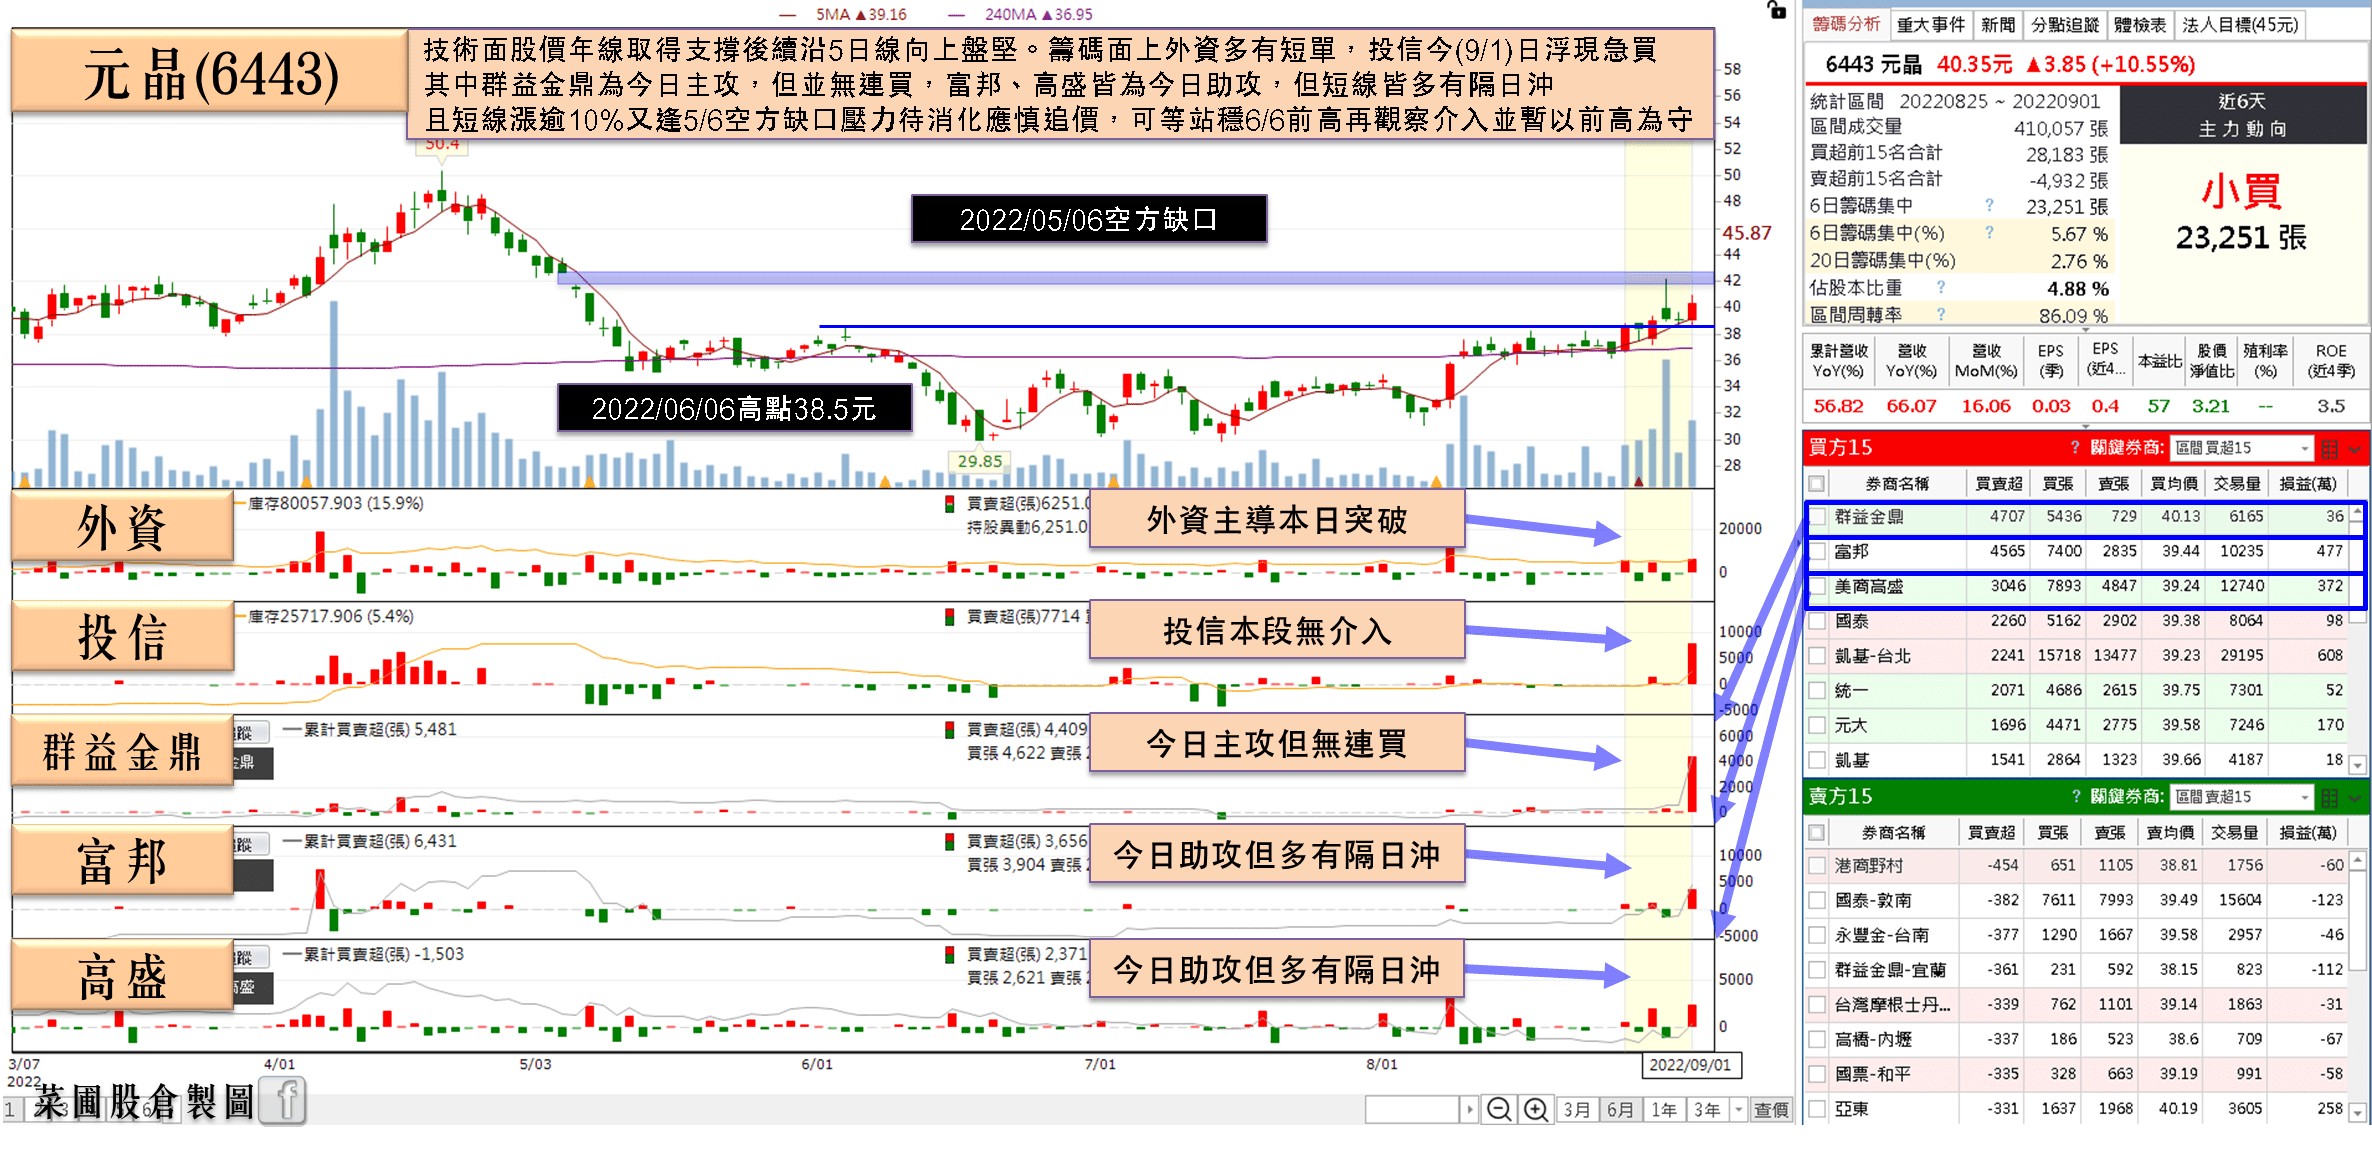This screenshot has width=2372, height=1155.
Task: Zoom in the chart with the plus magnifier
Action: pos(1535,1109)
